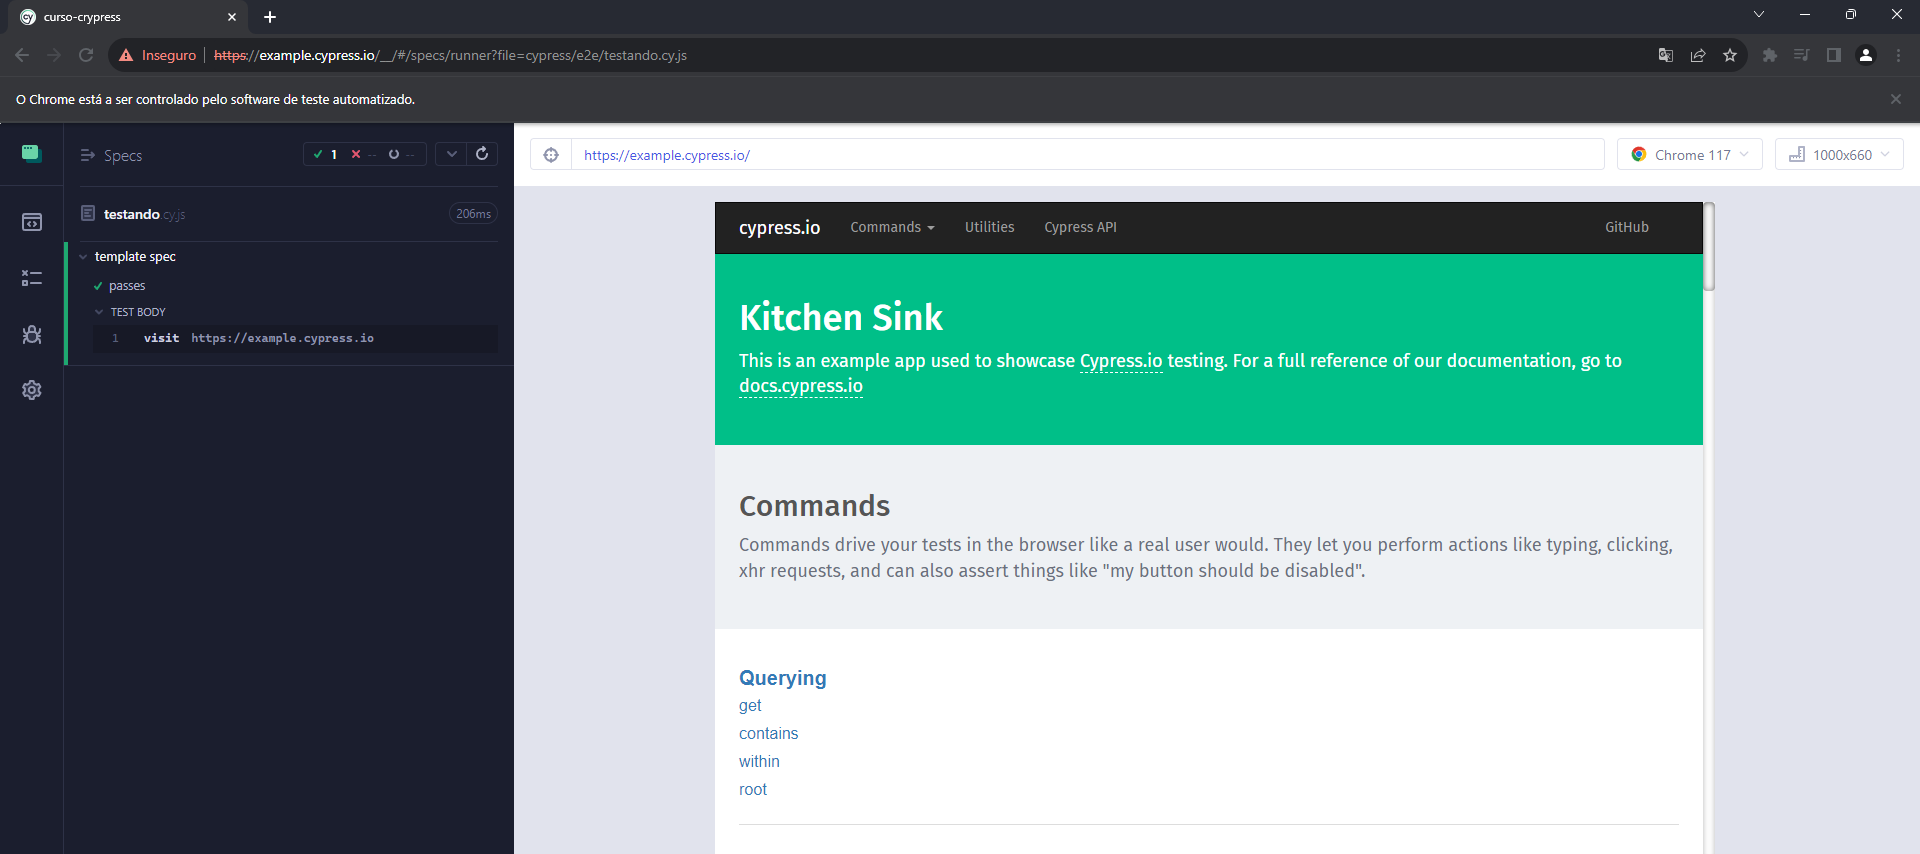This screenshot has width=1920, height=854.
Task: Click the preview page scrollbar thumb
Action: click(x=1709, y=247)
